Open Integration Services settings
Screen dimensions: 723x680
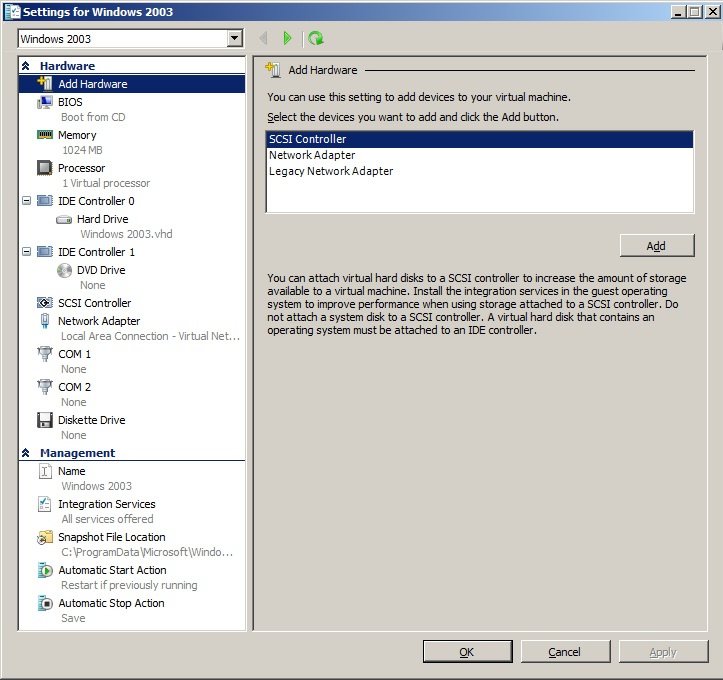pos(106,504)
